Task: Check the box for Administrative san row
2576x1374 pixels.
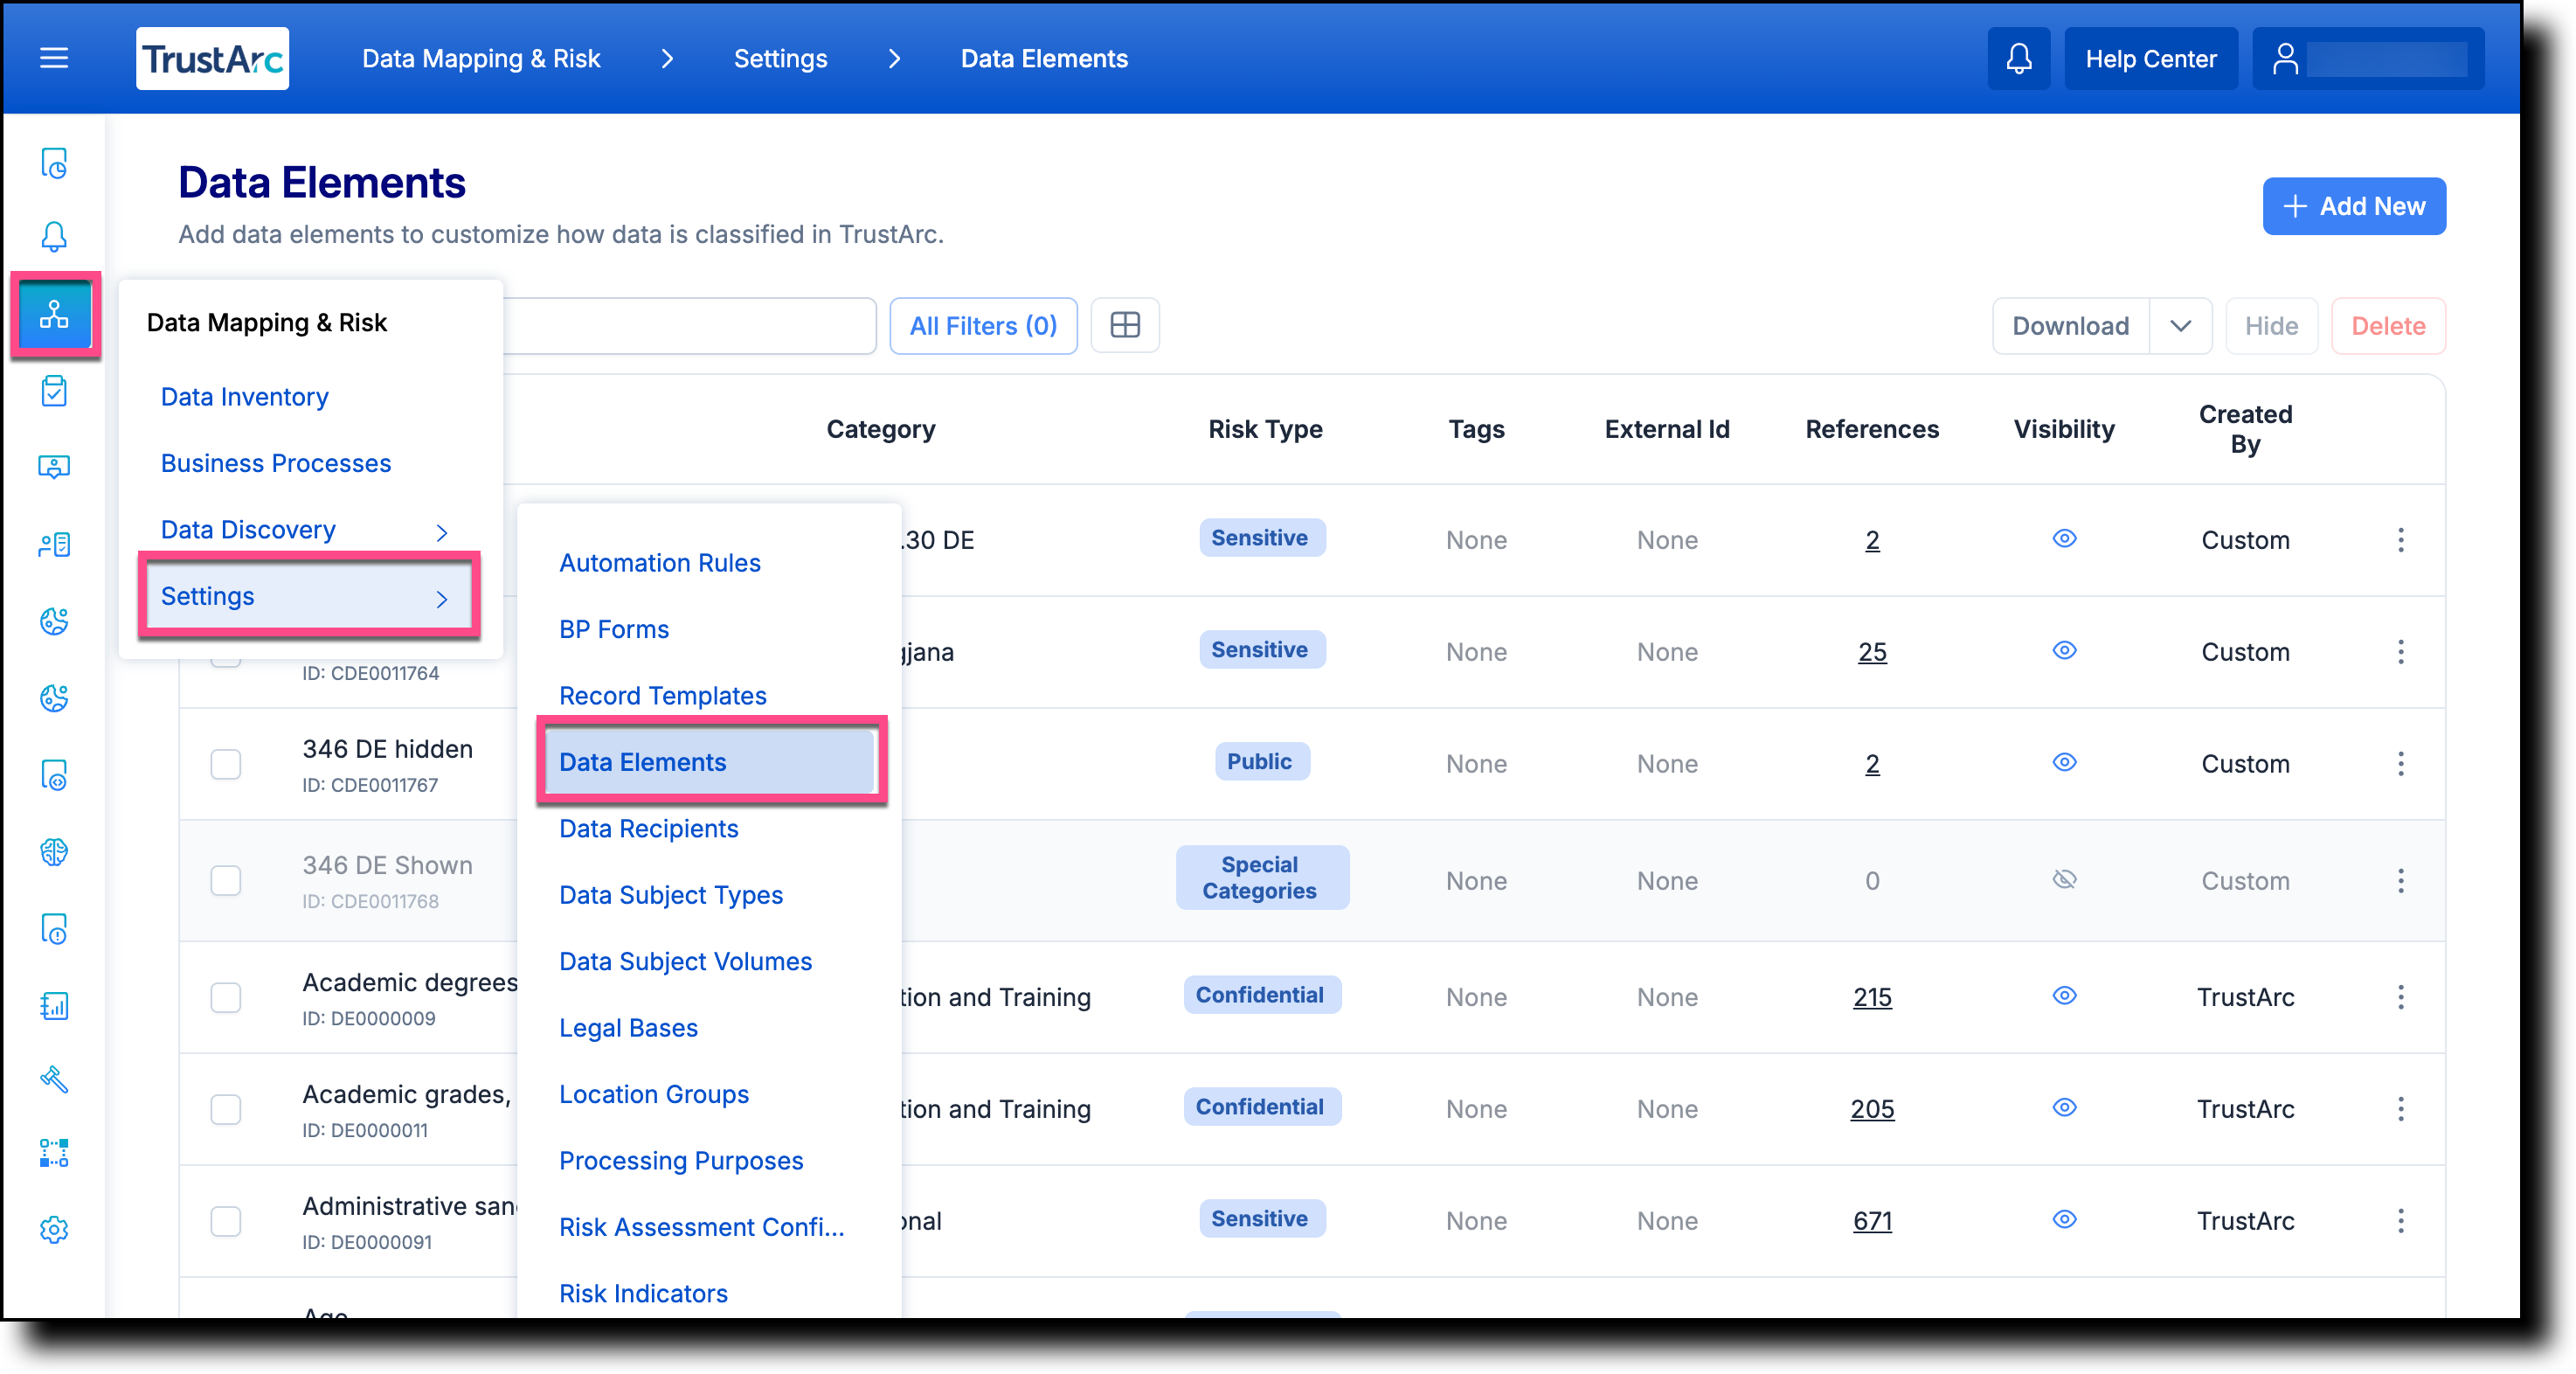Action: [x=226, y=1221]
